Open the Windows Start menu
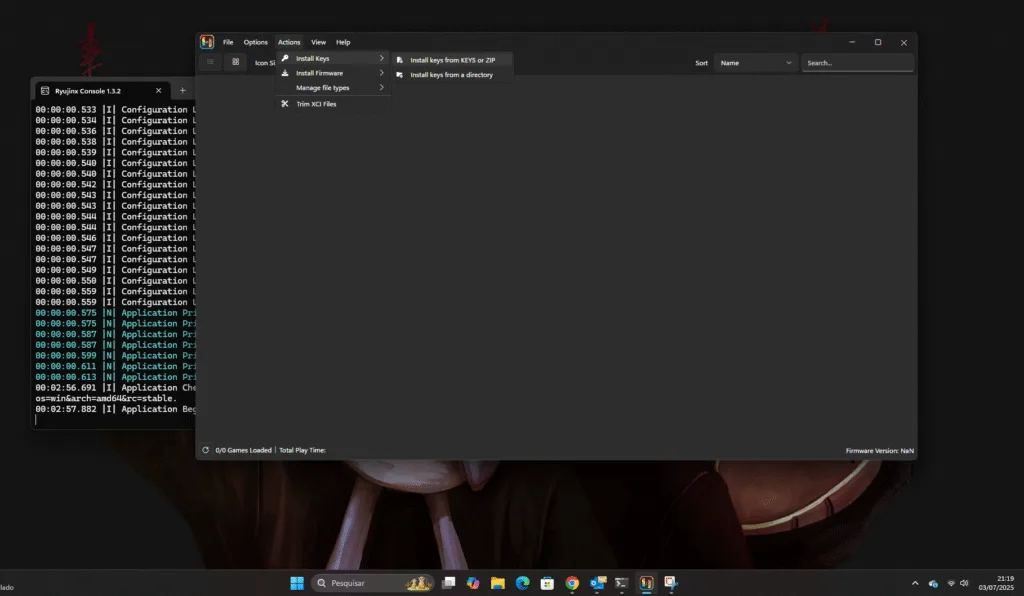This screenshot has height=596, width=1024. coord(297,583)
